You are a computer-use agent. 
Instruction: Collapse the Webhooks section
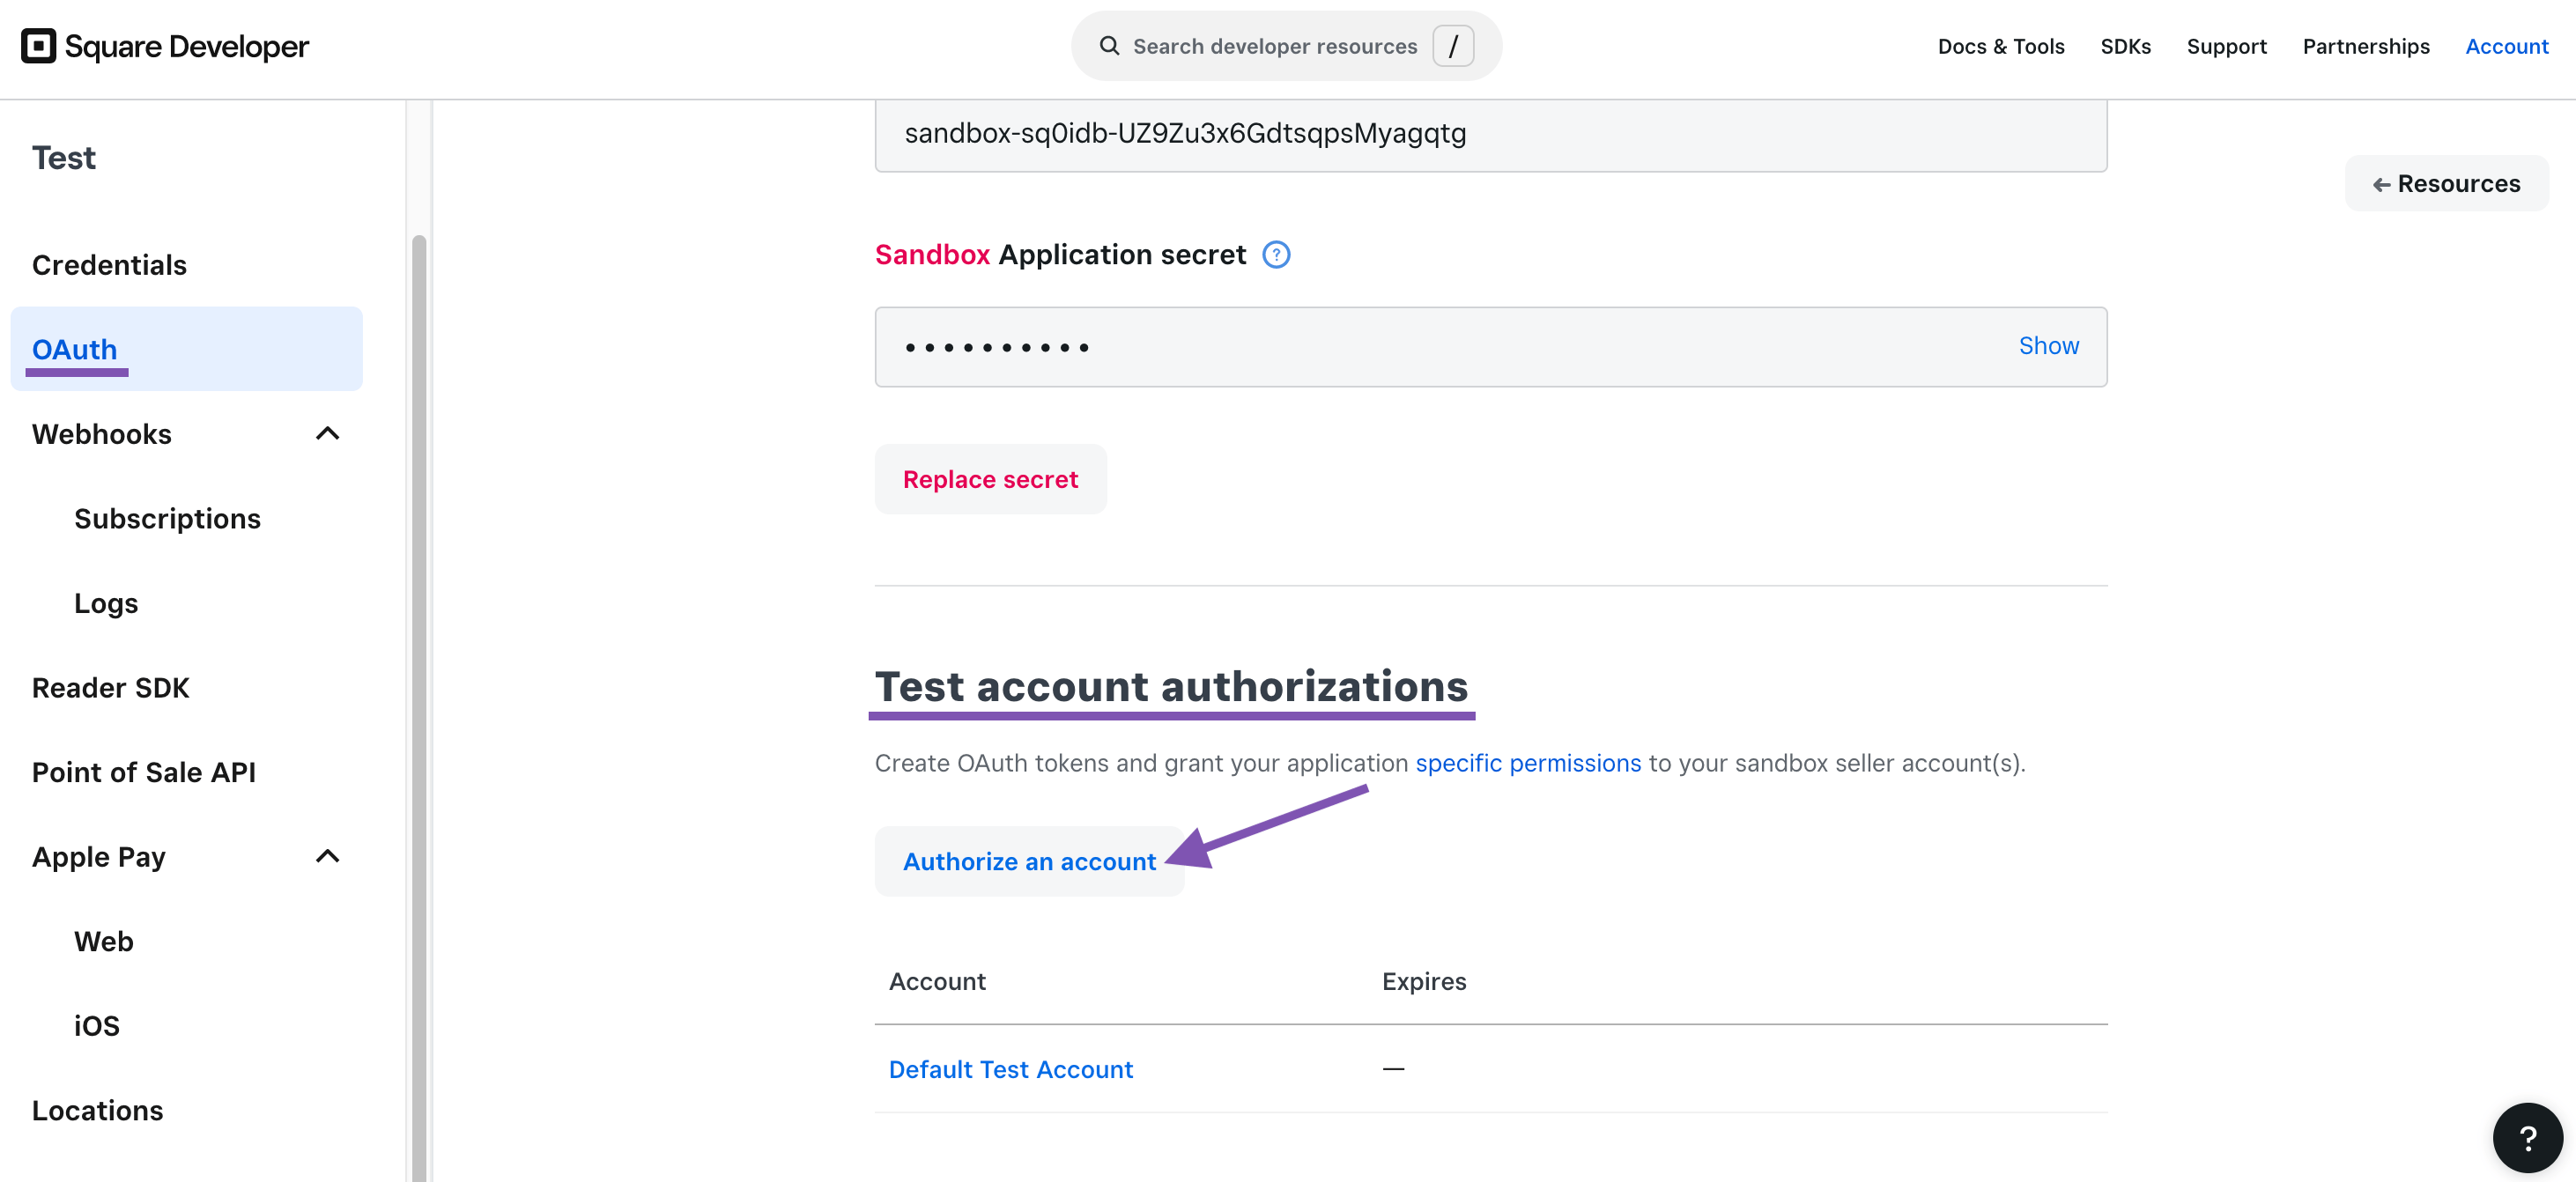tap(327, 433)
